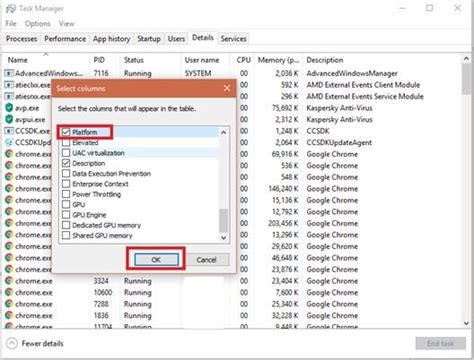Click the 203,456 K memory value

pyautogui.click(x=283, y=223)
